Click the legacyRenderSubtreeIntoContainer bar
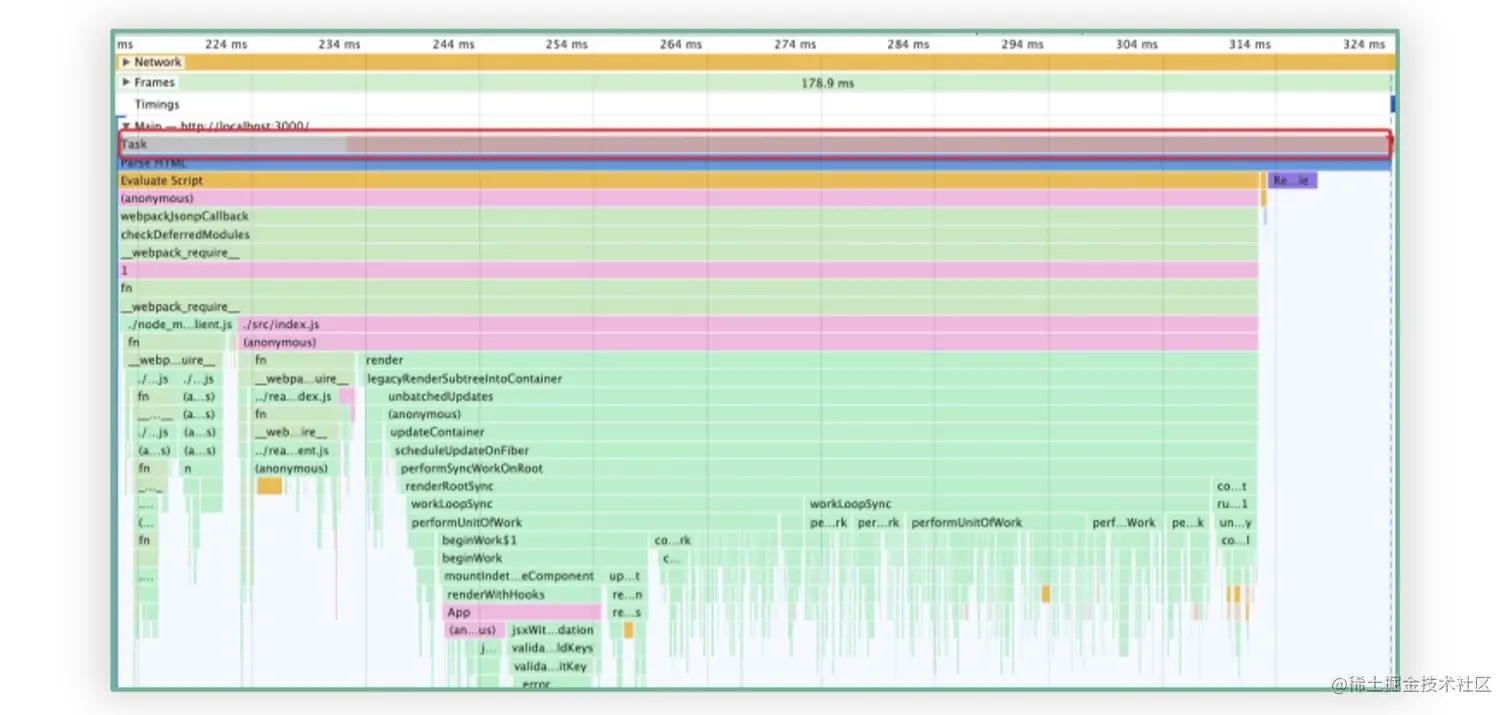The height and width of the screenshot is (715, 1512). coord(811,379)
